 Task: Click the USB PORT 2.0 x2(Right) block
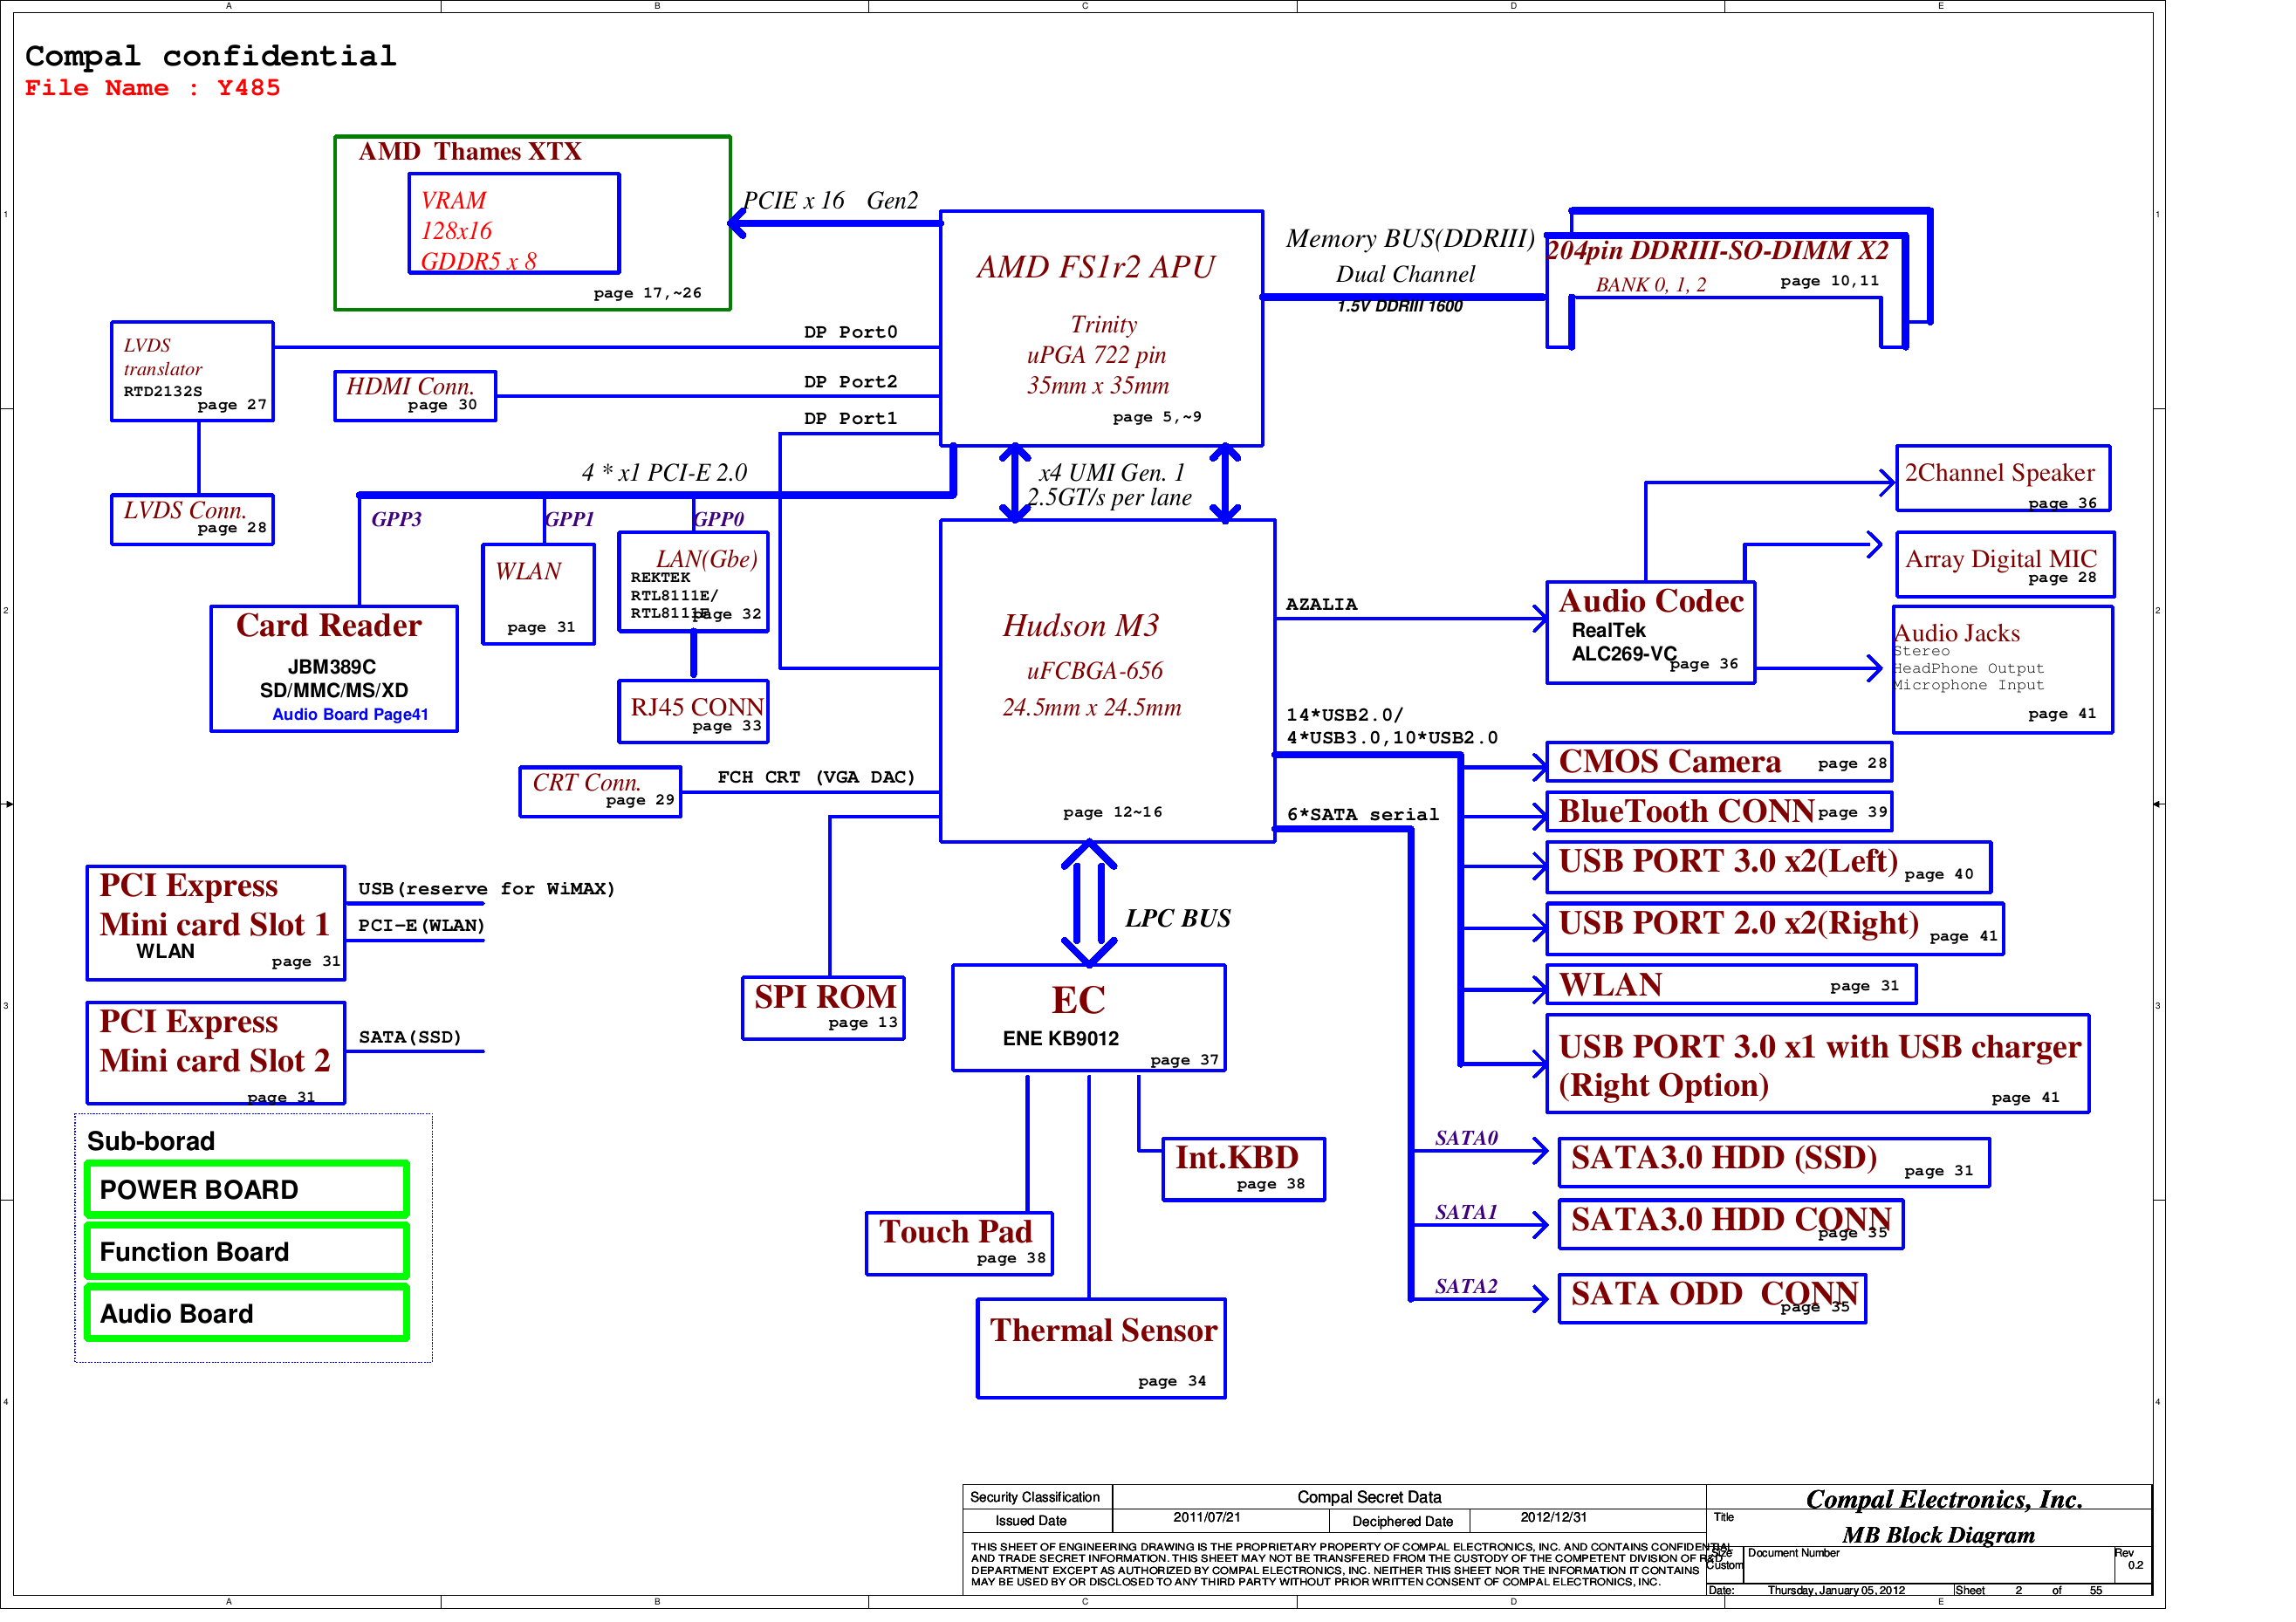click(x=1775, y=930)
